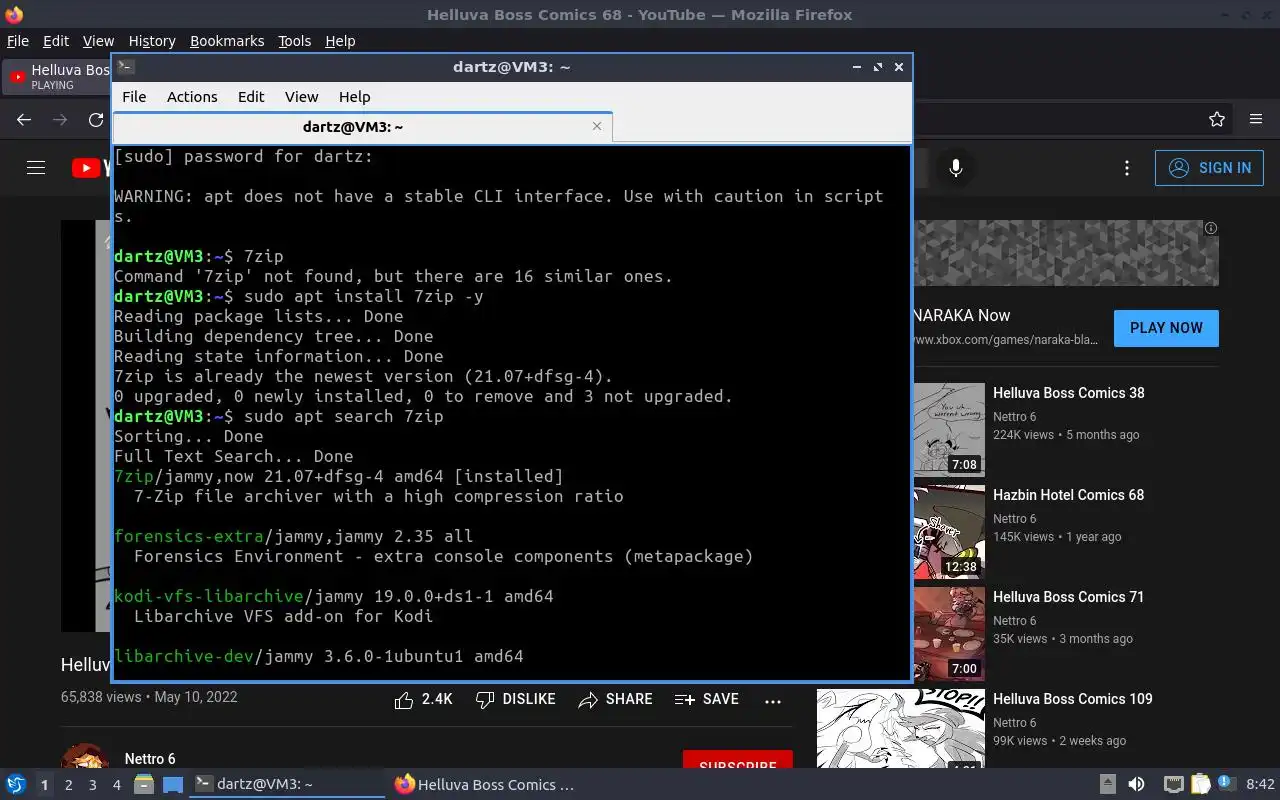Click the Firefox logo in title bar
Image resolution: width=1280 pixels, height=800 pixels.
tap(13, 14)
